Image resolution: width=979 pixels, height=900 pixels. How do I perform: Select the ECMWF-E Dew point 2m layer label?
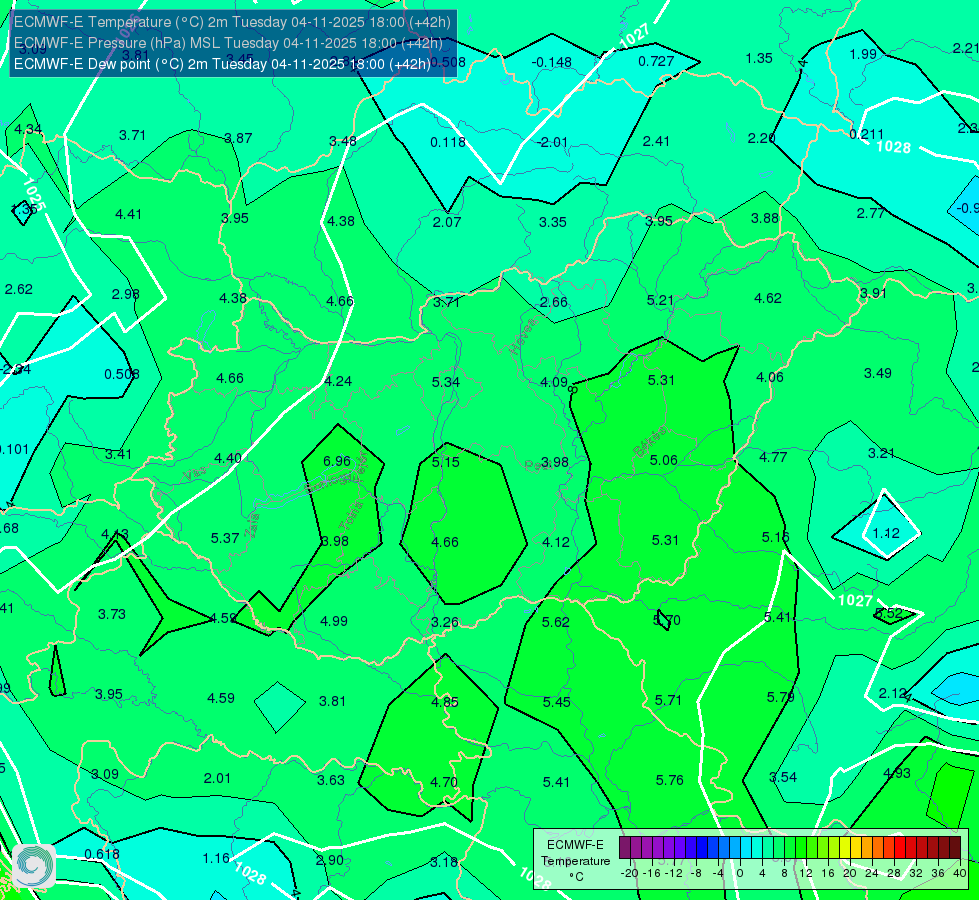tap(222, 64)
